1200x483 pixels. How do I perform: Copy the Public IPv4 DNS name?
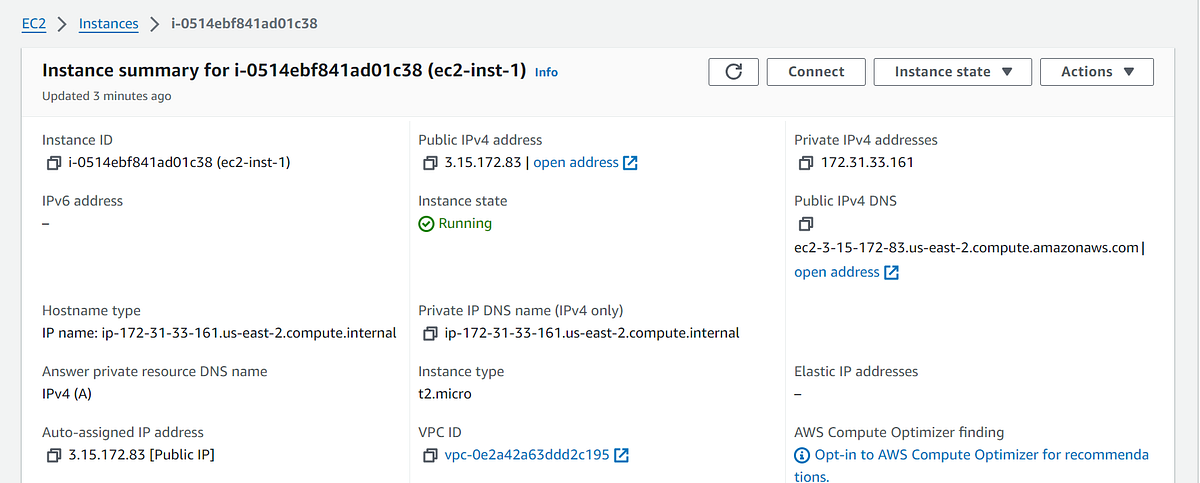[806, 224]
